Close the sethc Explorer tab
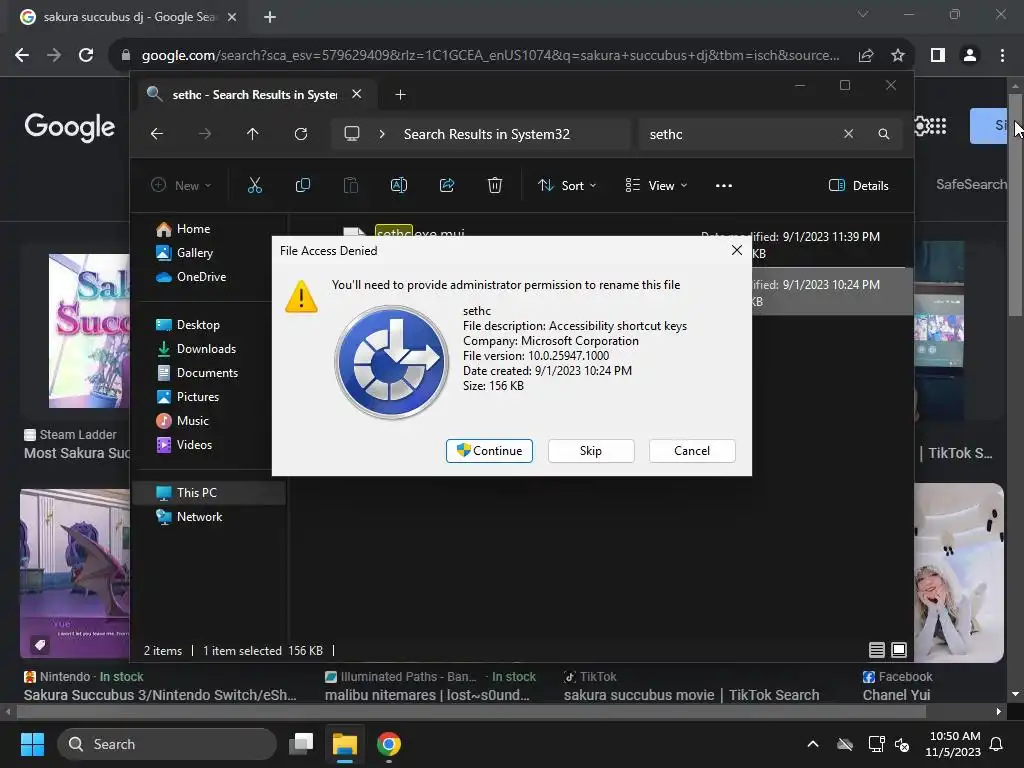Image resolution: width=1024 pixels, height=768 pixels. [x=357, y=94]
